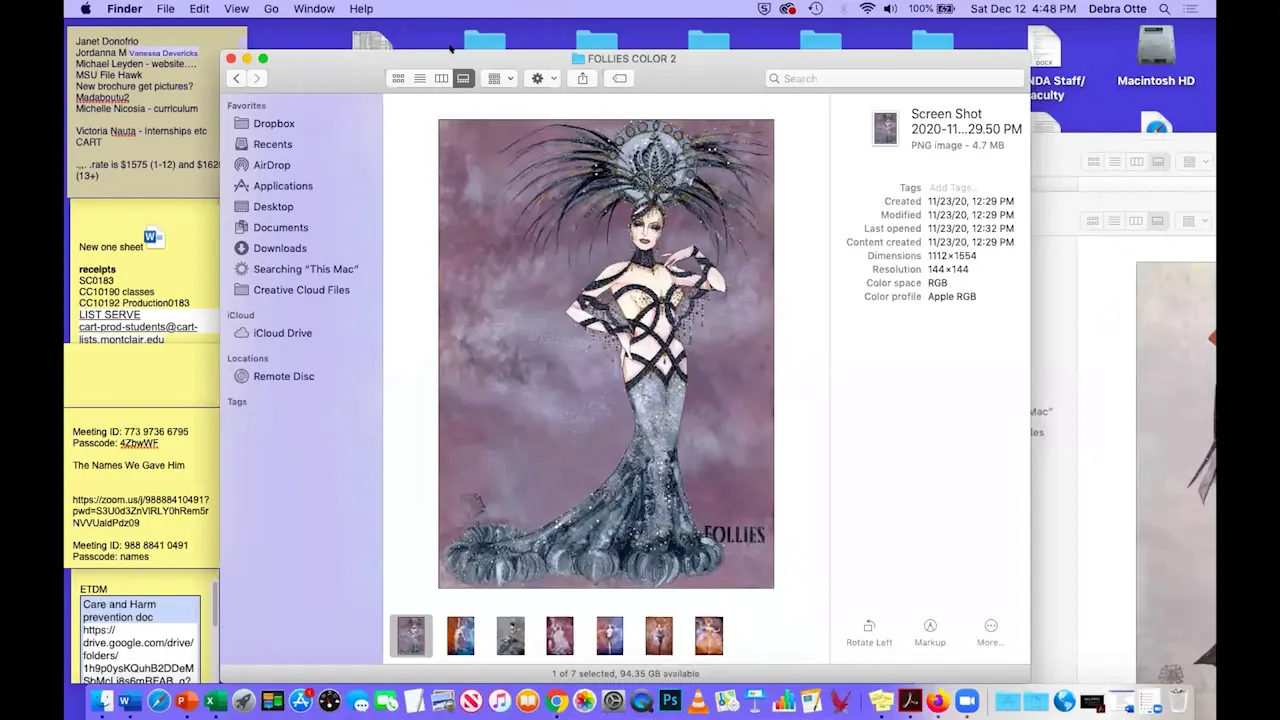1280x720 pixels.
Task: Click the Rotate Left button
Action: (x=869, y=633)
